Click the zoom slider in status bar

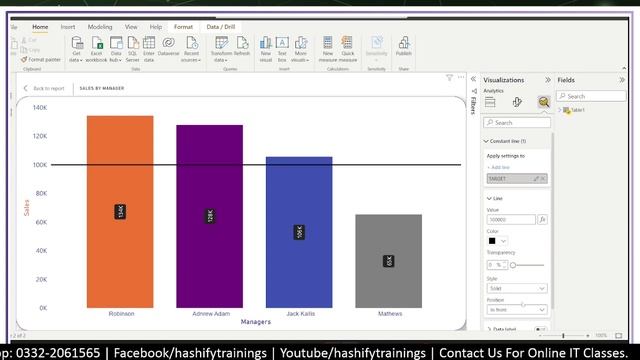click(x=564, y=336)
